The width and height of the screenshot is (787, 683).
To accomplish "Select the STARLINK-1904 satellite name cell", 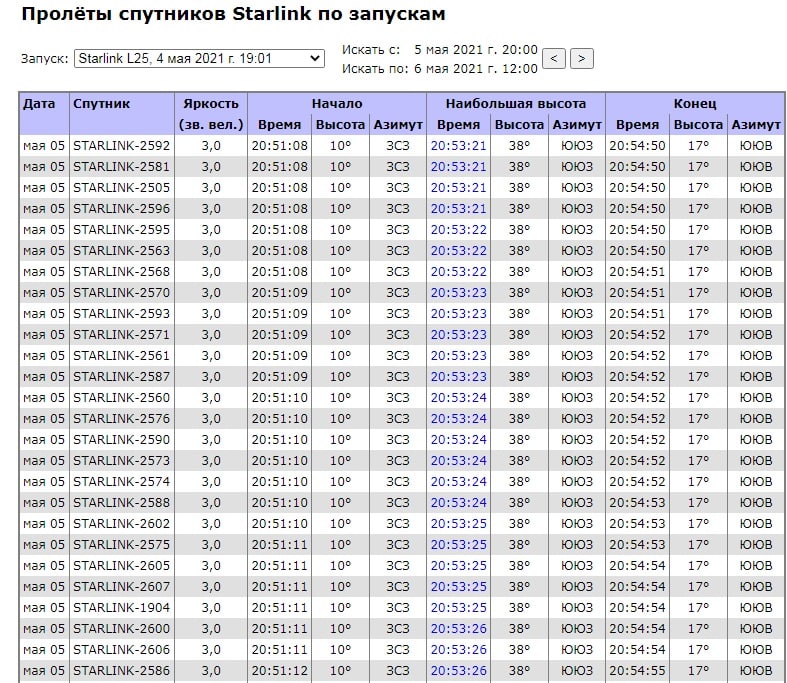I will tap(121, 608).
